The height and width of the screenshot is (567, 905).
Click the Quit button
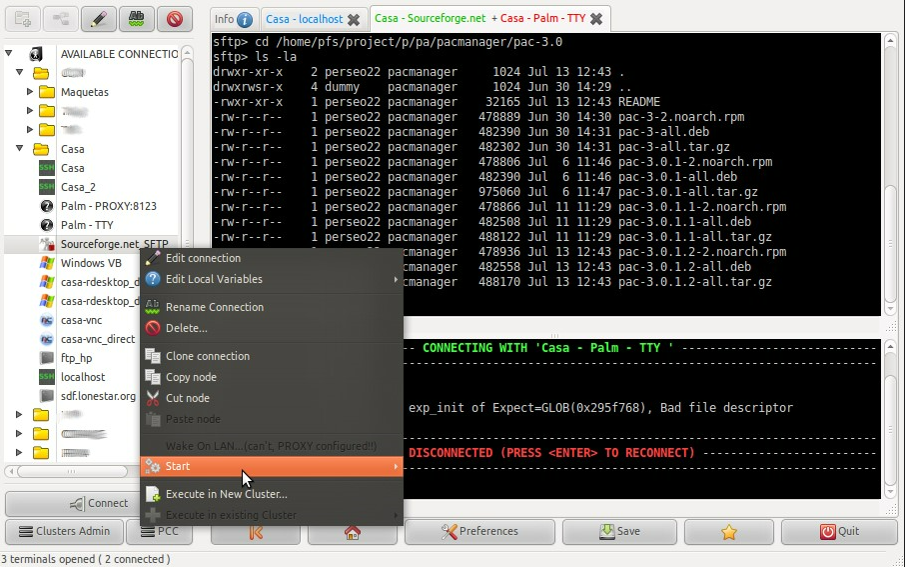point(839,532)
